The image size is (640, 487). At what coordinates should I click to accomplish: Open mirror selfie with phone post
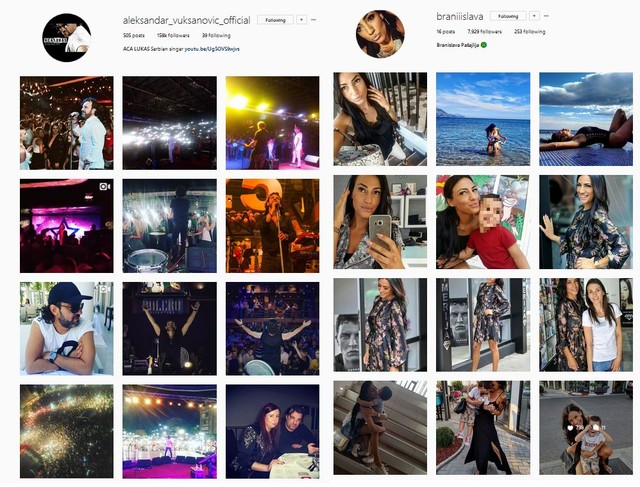(380, 222)
